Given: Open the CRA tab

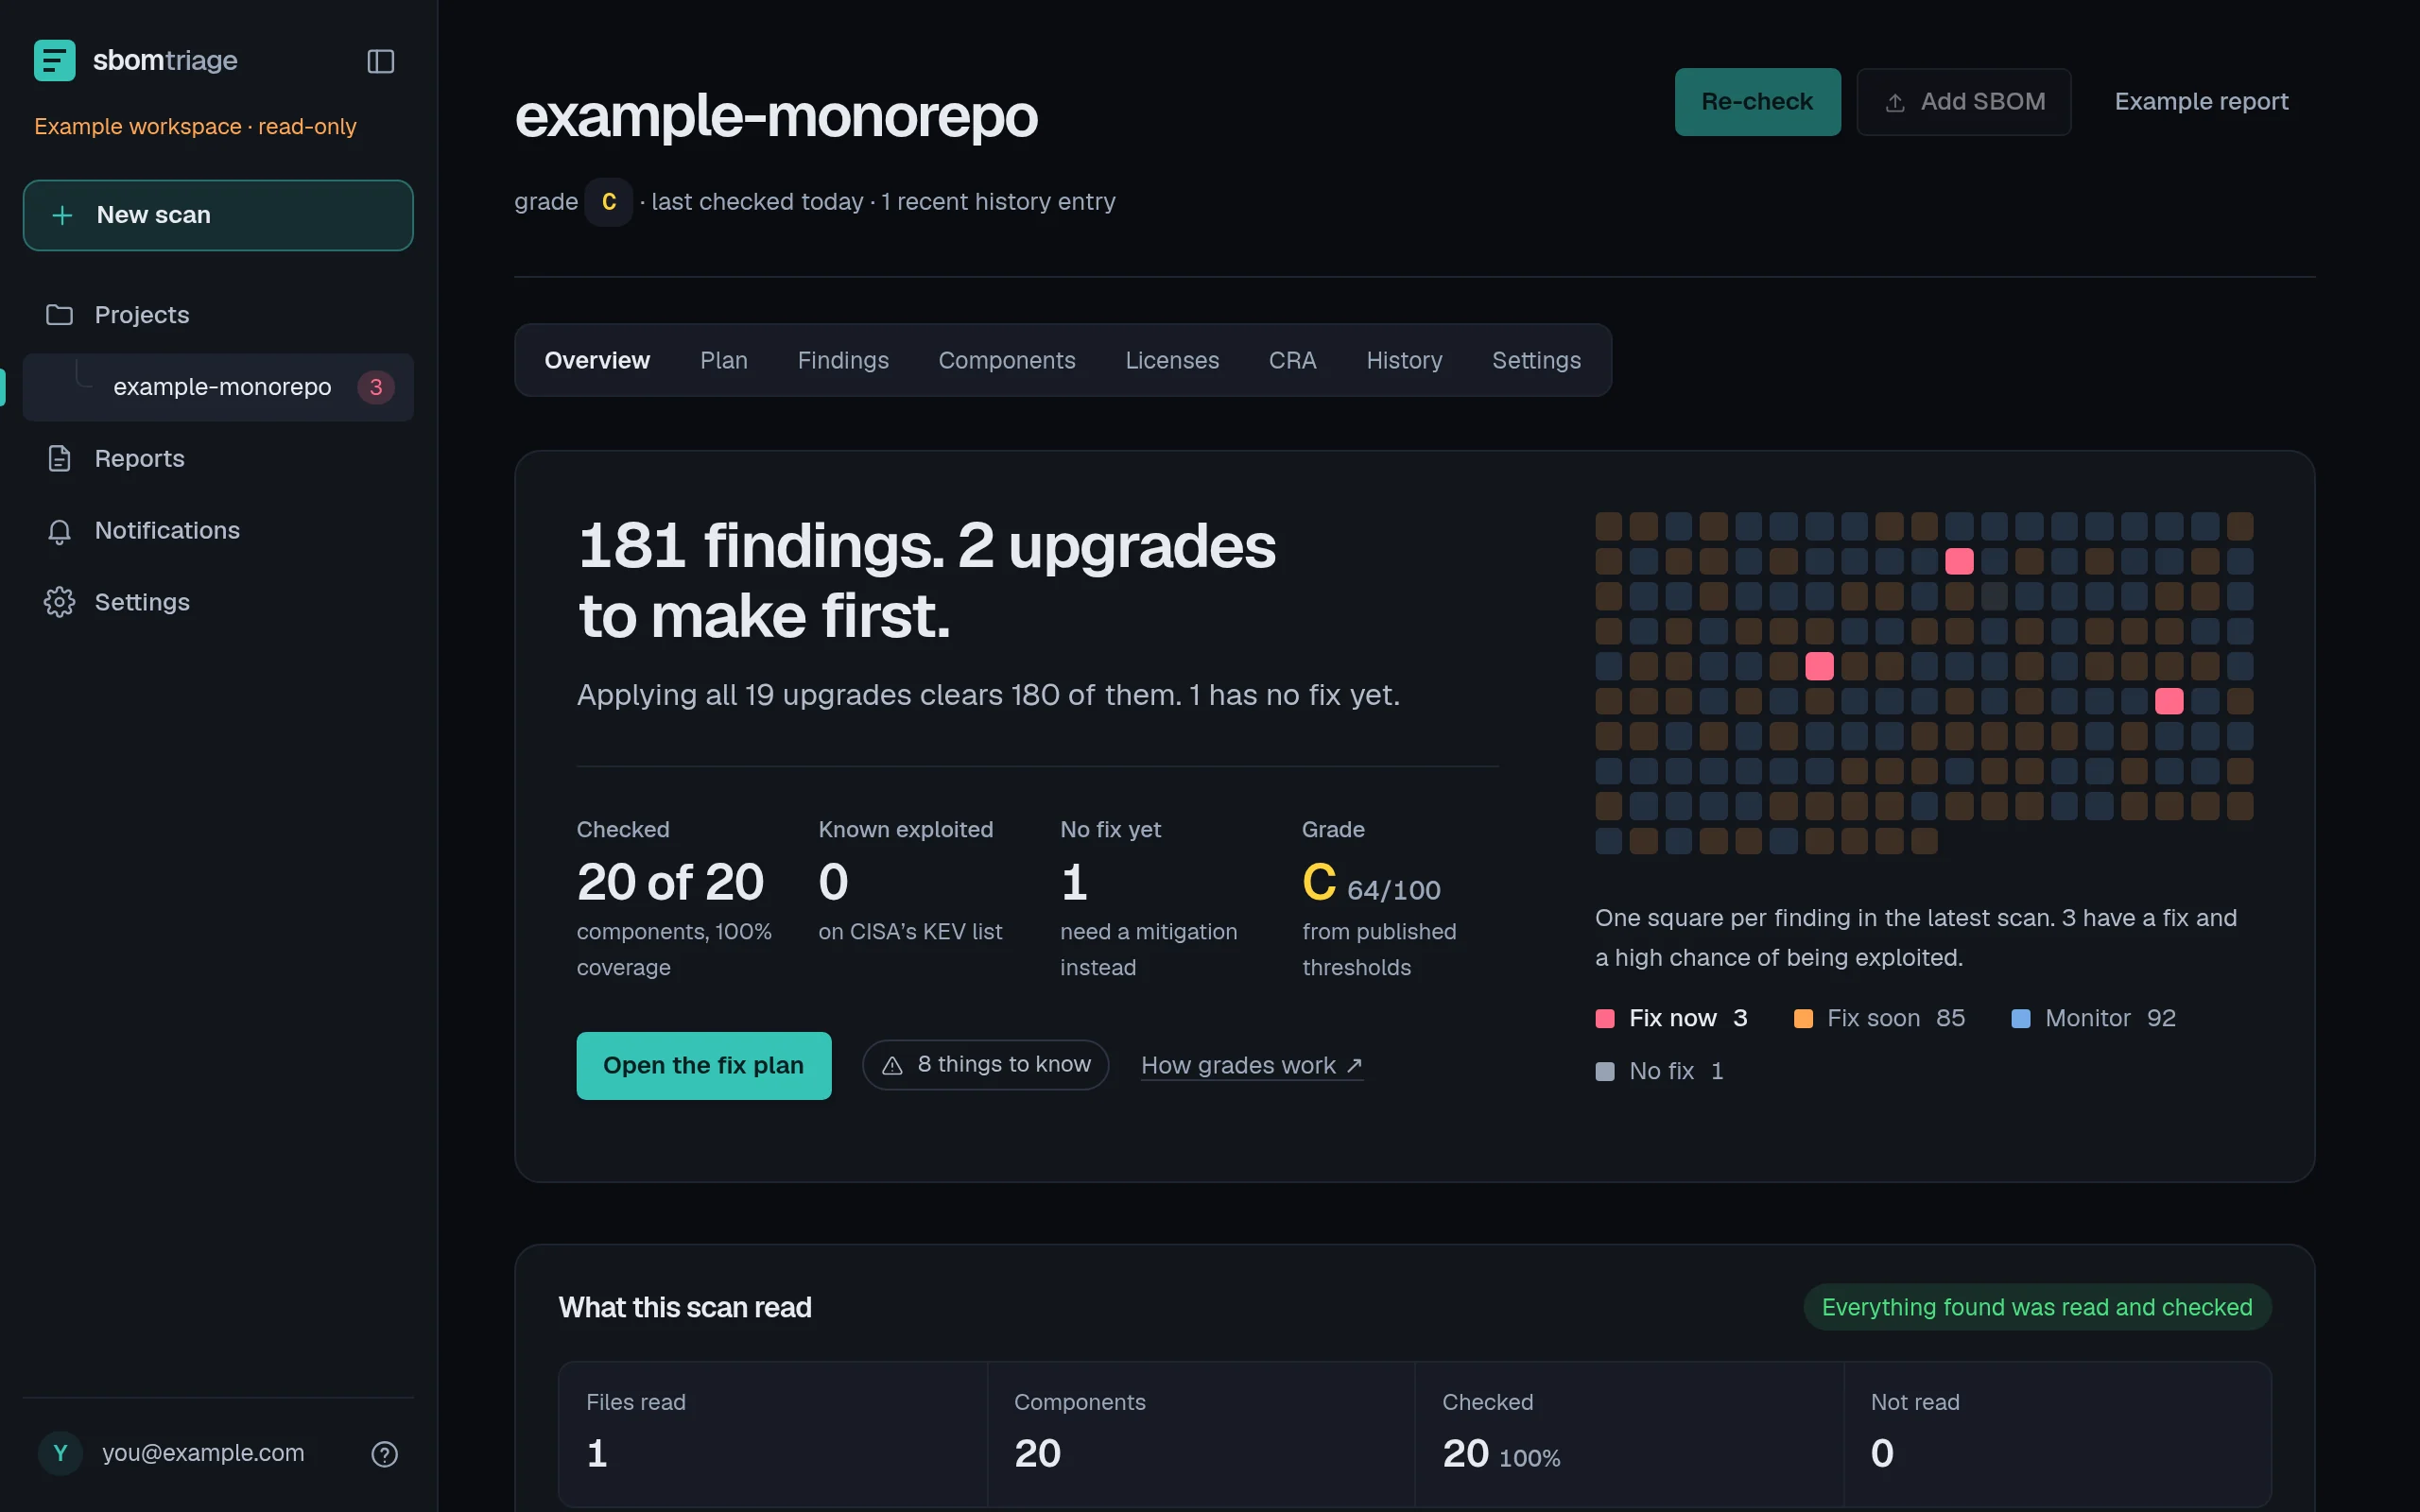Looking at the screenshot, I should point(1292,360).
